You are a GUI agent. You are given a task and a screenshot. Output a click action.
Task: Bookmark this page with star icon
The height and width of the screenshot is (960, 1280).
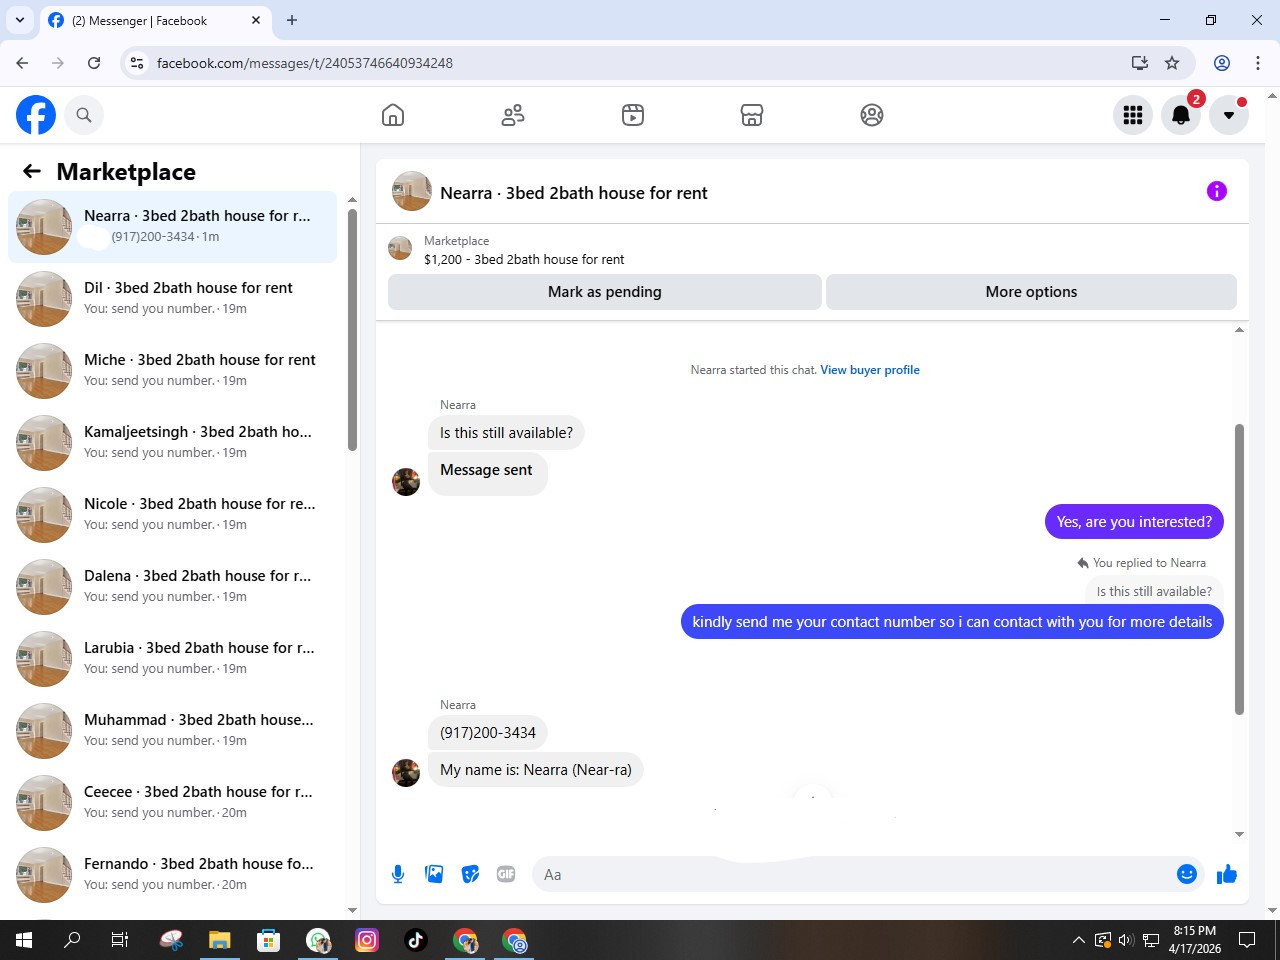tap(1172, 63)
